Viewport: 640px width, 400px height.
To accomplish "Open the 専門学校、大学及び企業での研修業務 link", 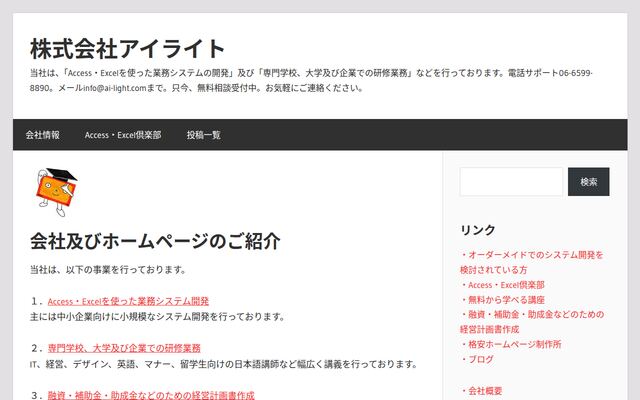I will [x=124, y=348].
